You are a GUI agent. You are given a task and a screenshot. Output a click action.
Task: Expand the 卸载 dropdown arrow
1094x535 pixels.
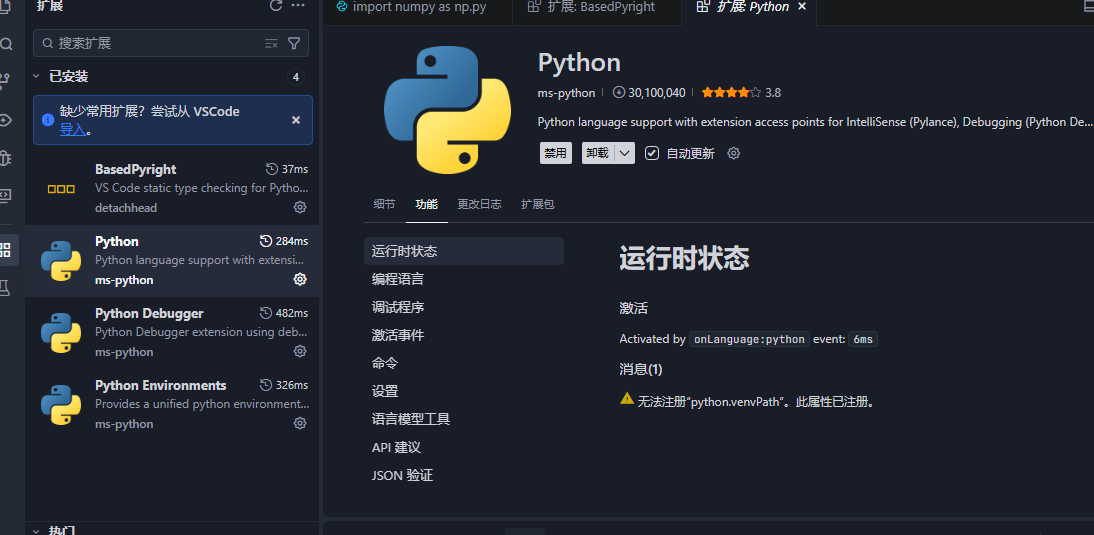(624, 153)
